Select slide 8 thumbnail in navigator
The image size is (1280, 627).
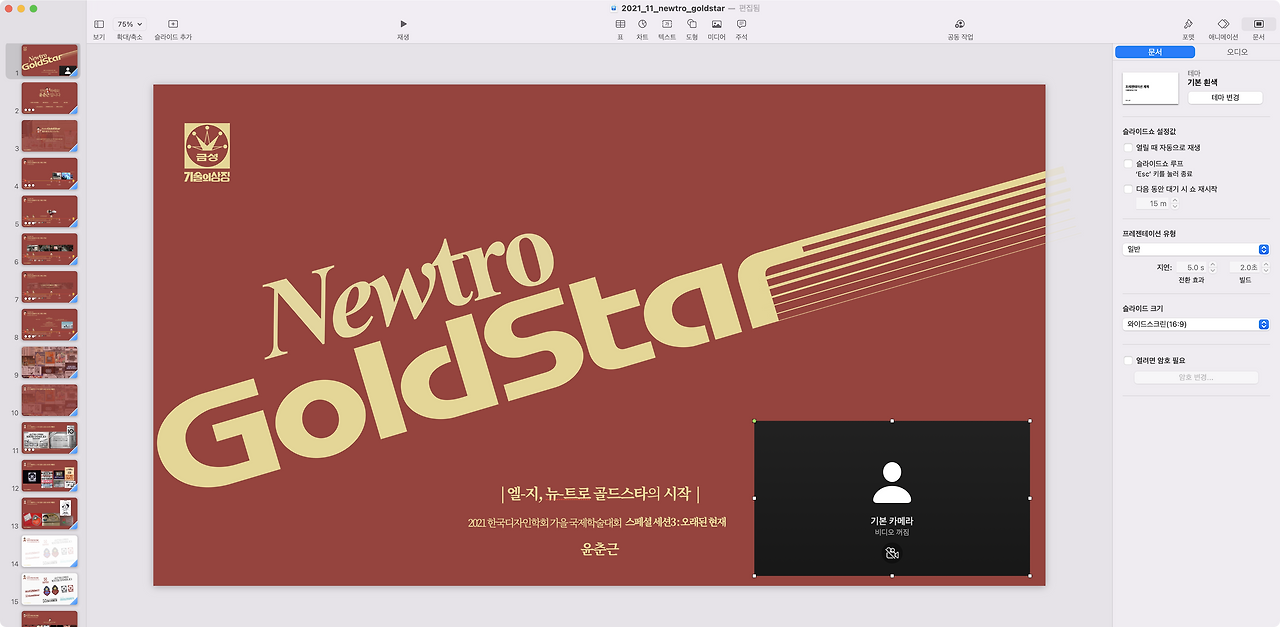49,325
